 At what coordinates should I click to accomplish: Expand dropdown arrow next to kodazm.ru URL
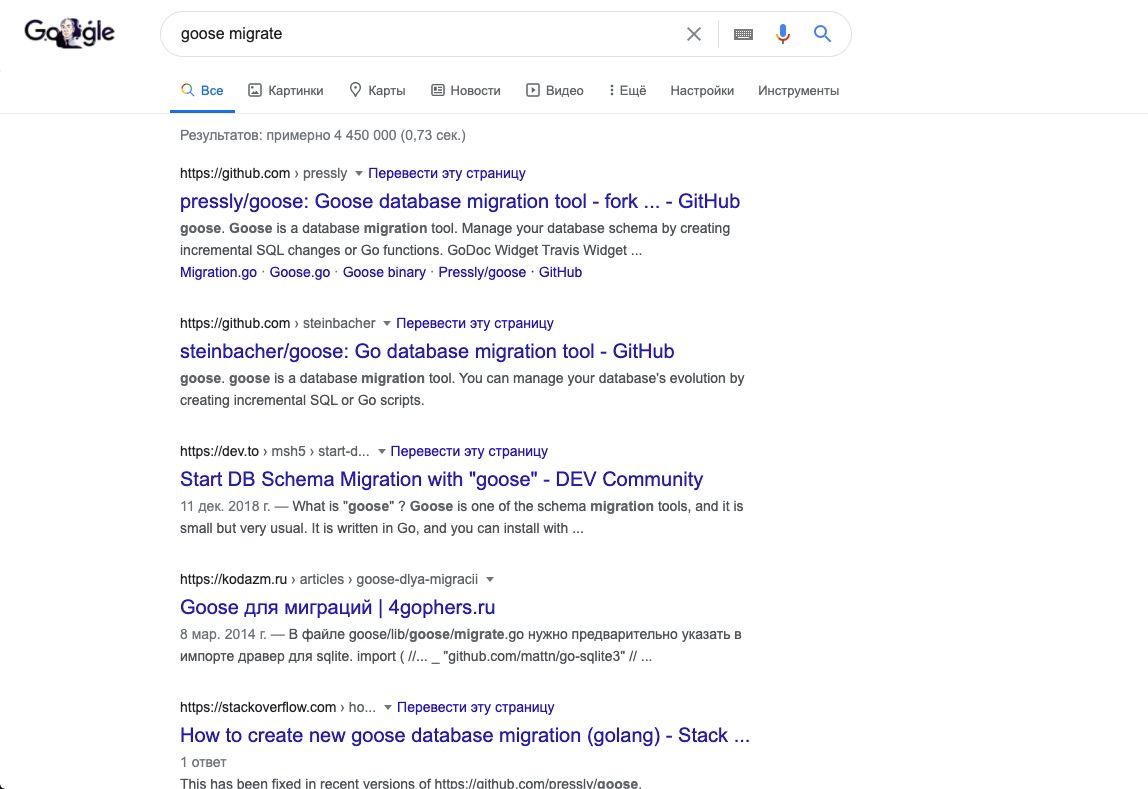tap(490, 580)
